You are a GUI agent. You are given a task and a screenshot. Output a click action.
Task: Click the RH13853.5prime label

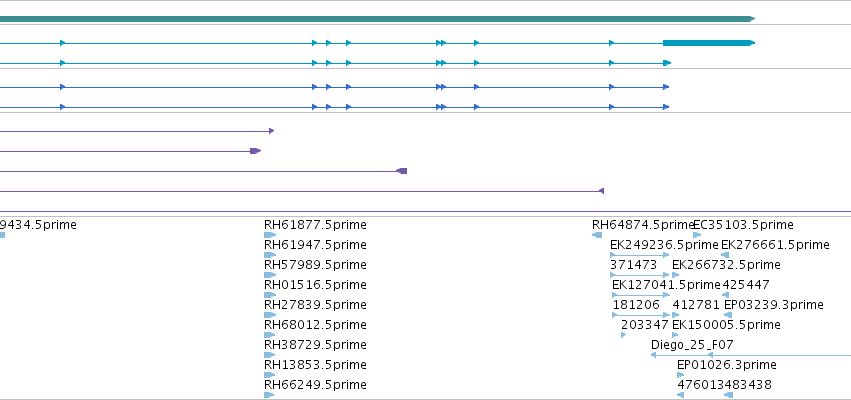(315, 365)
